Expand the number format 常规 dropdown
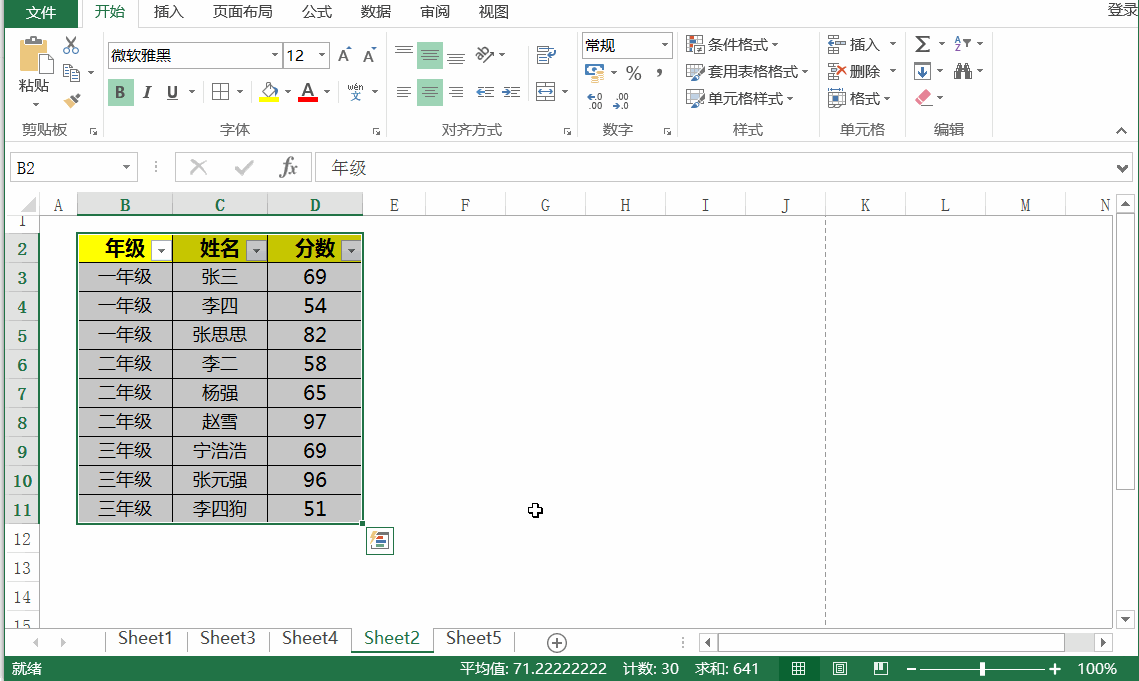Image resolution: width=1139 pixels, height=681 pixels. coord(665,45)
